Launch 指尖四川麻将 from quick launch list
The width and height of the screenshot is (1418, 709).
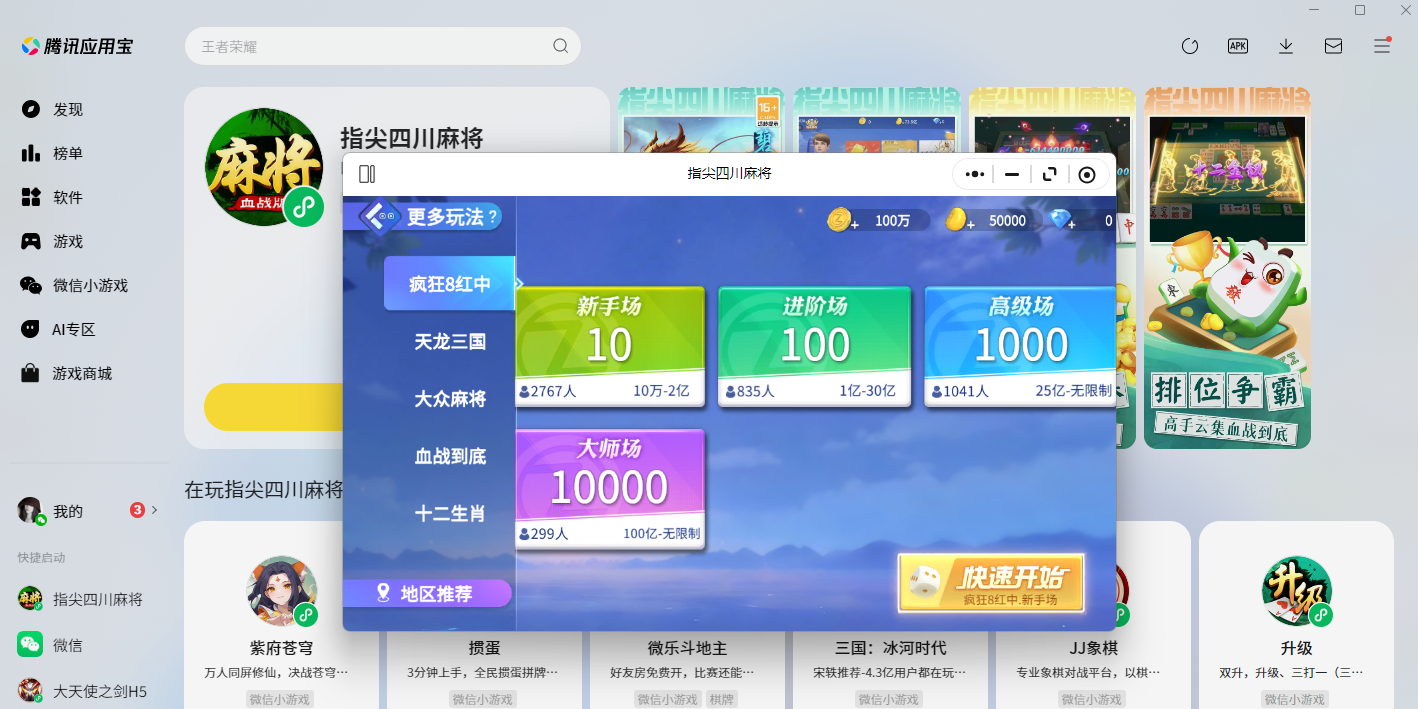tap(81, 599)
